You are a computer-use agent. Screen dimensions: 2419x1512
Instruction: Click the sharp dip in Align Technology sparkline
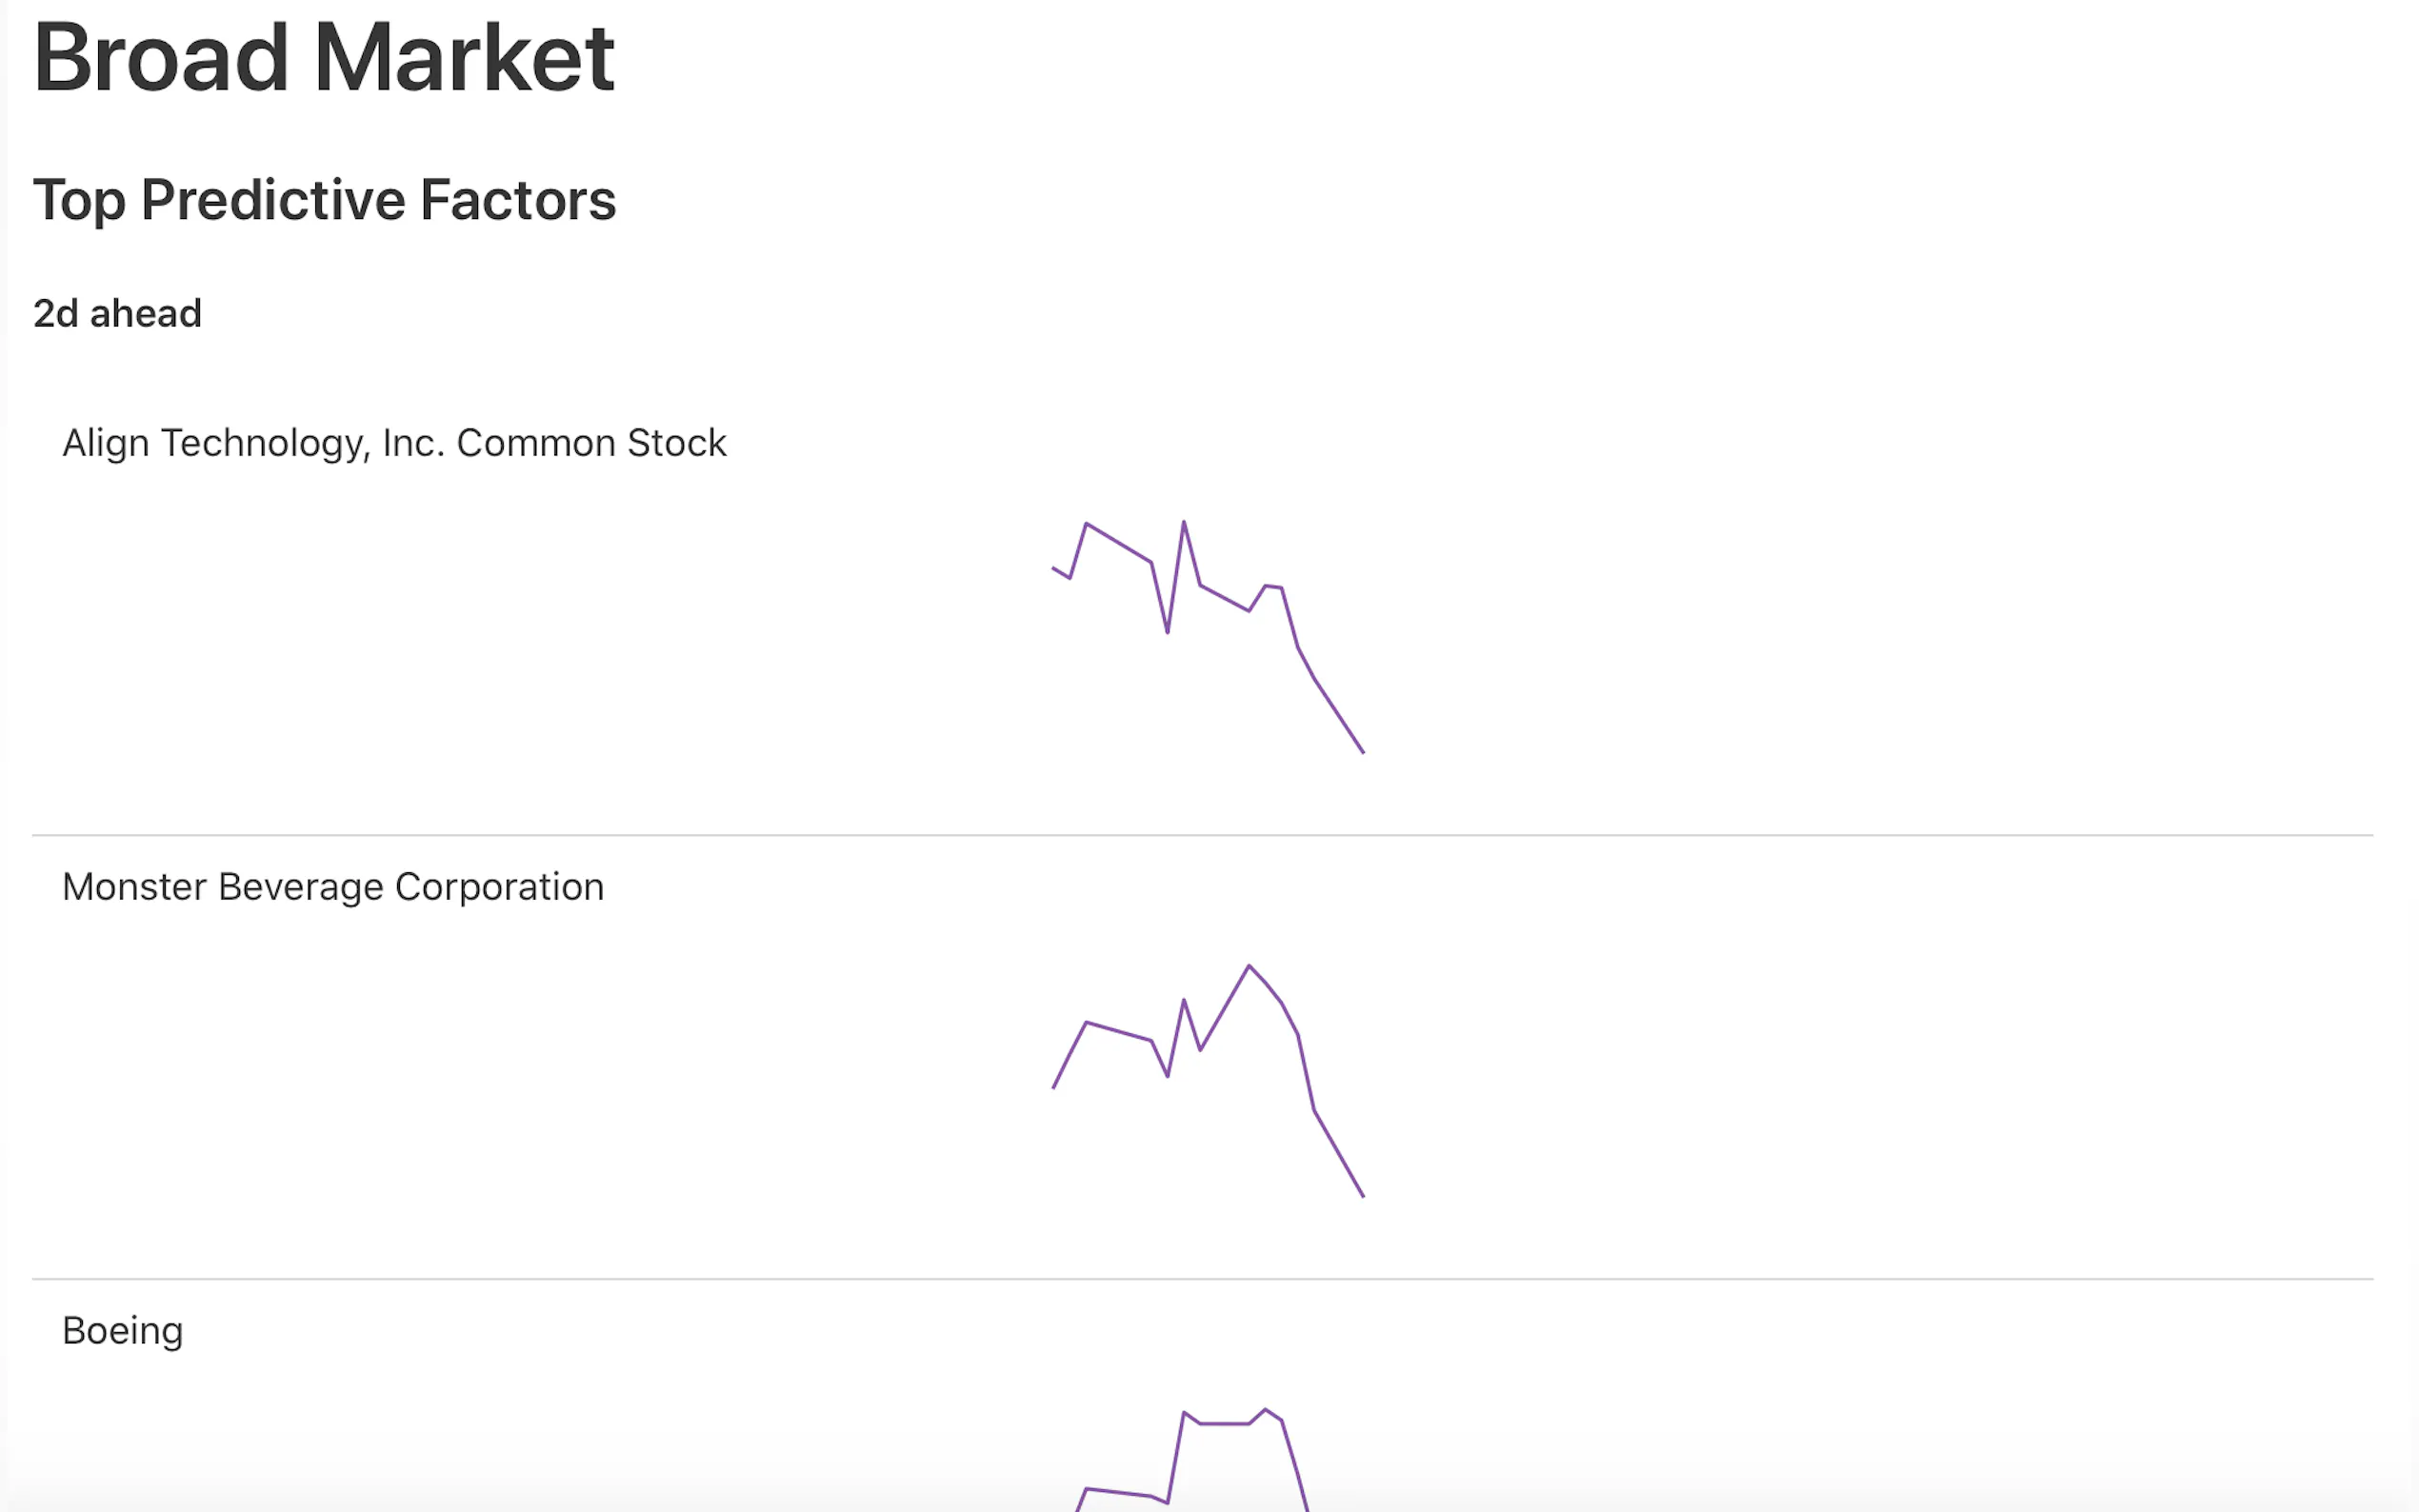[1167, 632]
